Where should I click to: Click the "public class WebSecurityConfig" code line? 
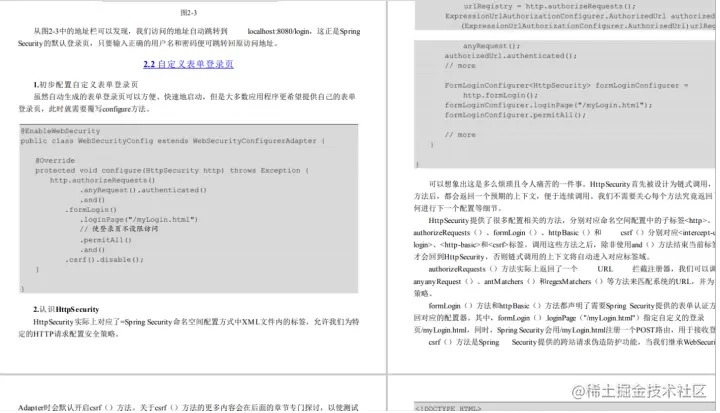click(x=173, y=141)
